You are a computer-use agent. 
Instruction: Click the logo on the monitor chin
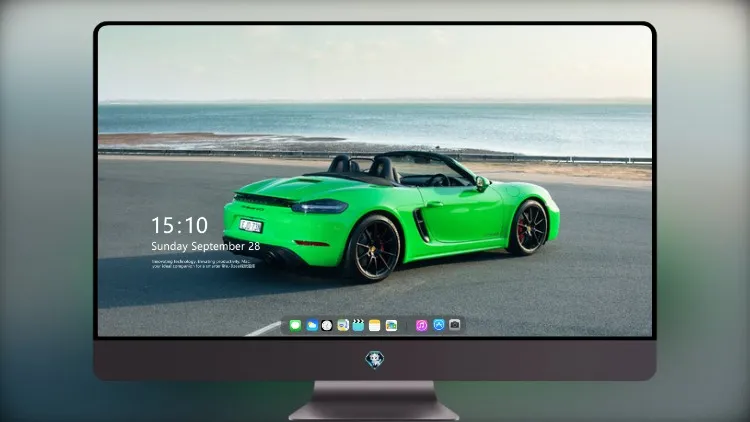click(x=375, y=360)
